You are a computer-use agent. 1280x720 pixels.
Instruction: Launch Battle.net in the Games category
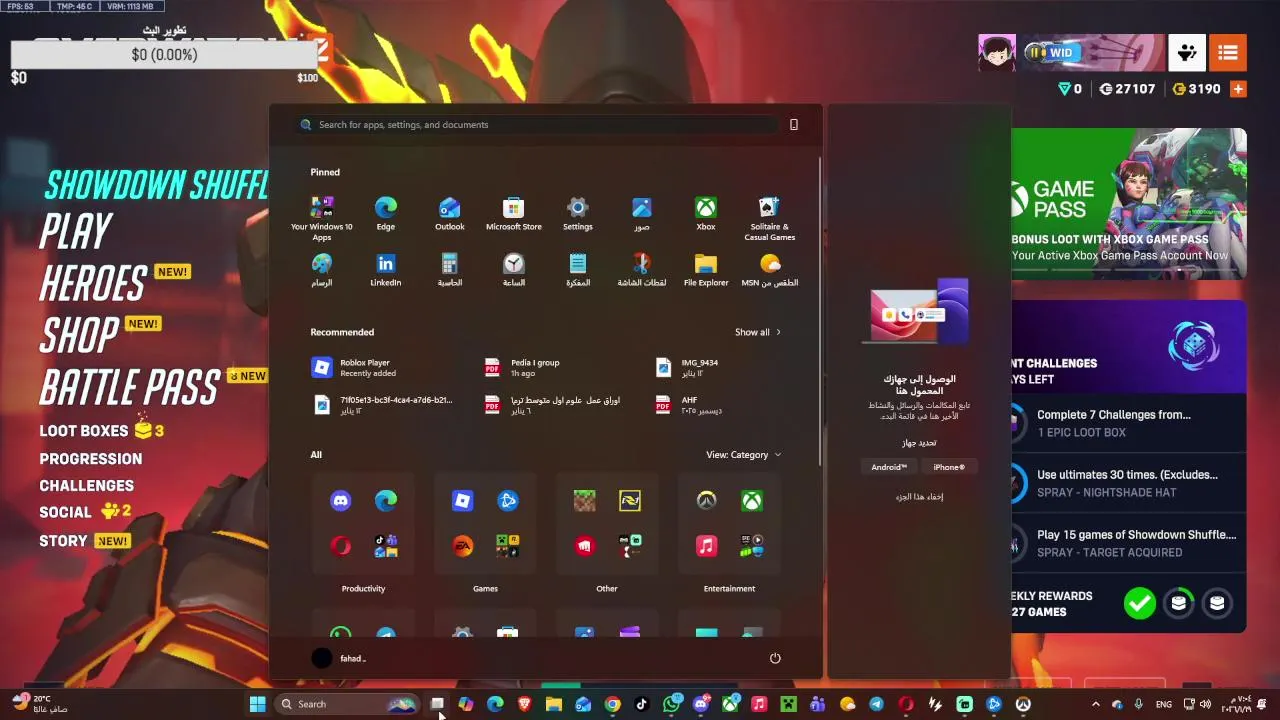[x=508, y=501]
